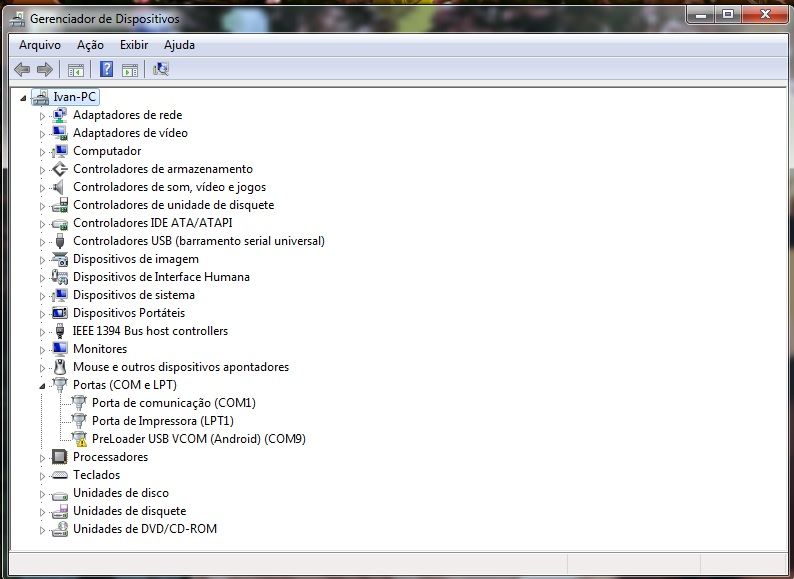794x579 pixels.
Task: Click the Controladores de armazenamento icon
Action: 60,169
